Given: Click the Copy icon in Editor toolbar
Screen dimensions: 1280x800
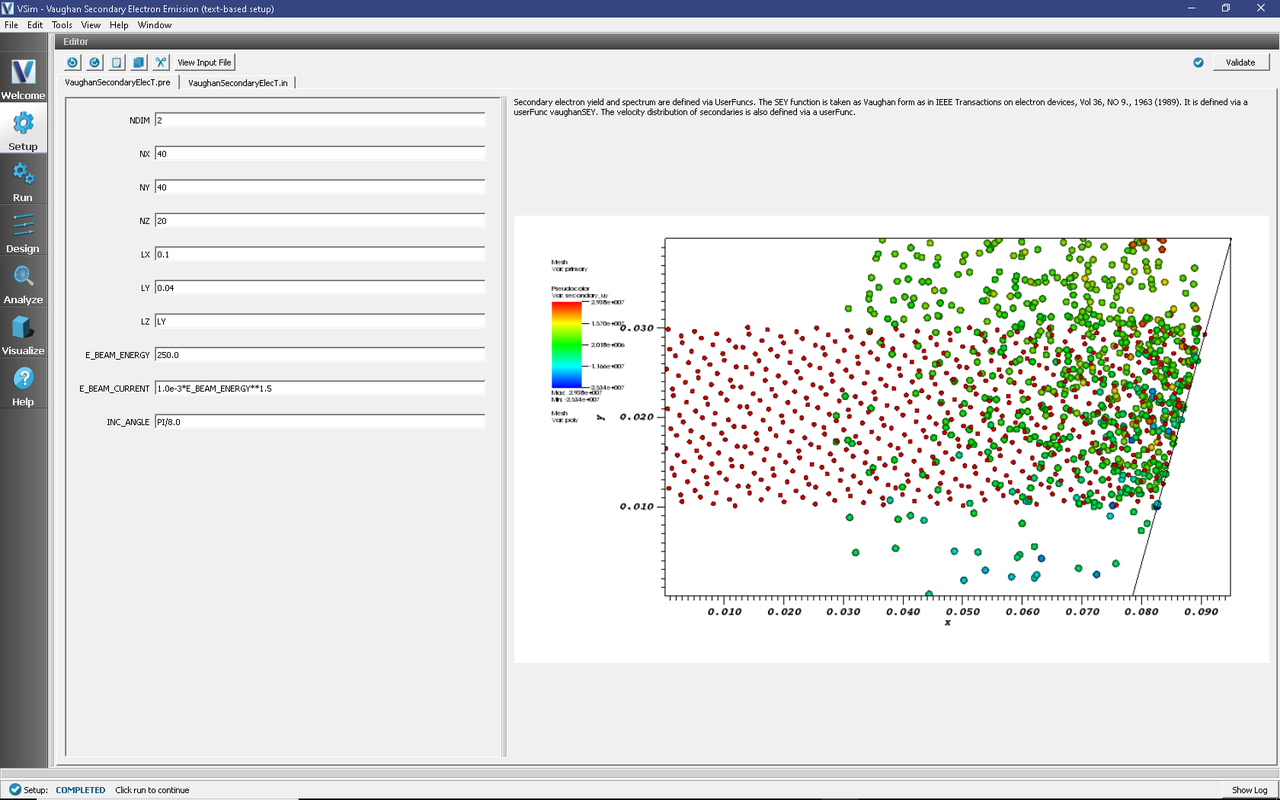Looking at the screenshot, I should click(x=139, y=62).
